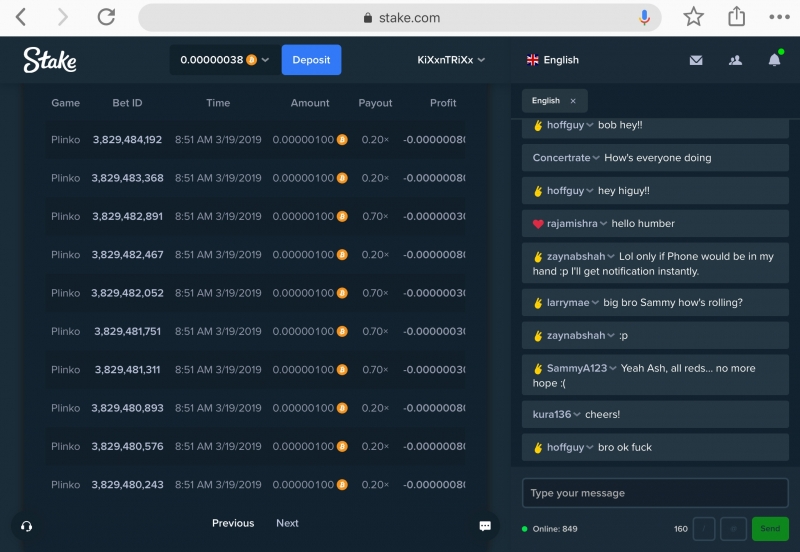Click the Type your message field
800x552 pixels.
tap(655, 493)
